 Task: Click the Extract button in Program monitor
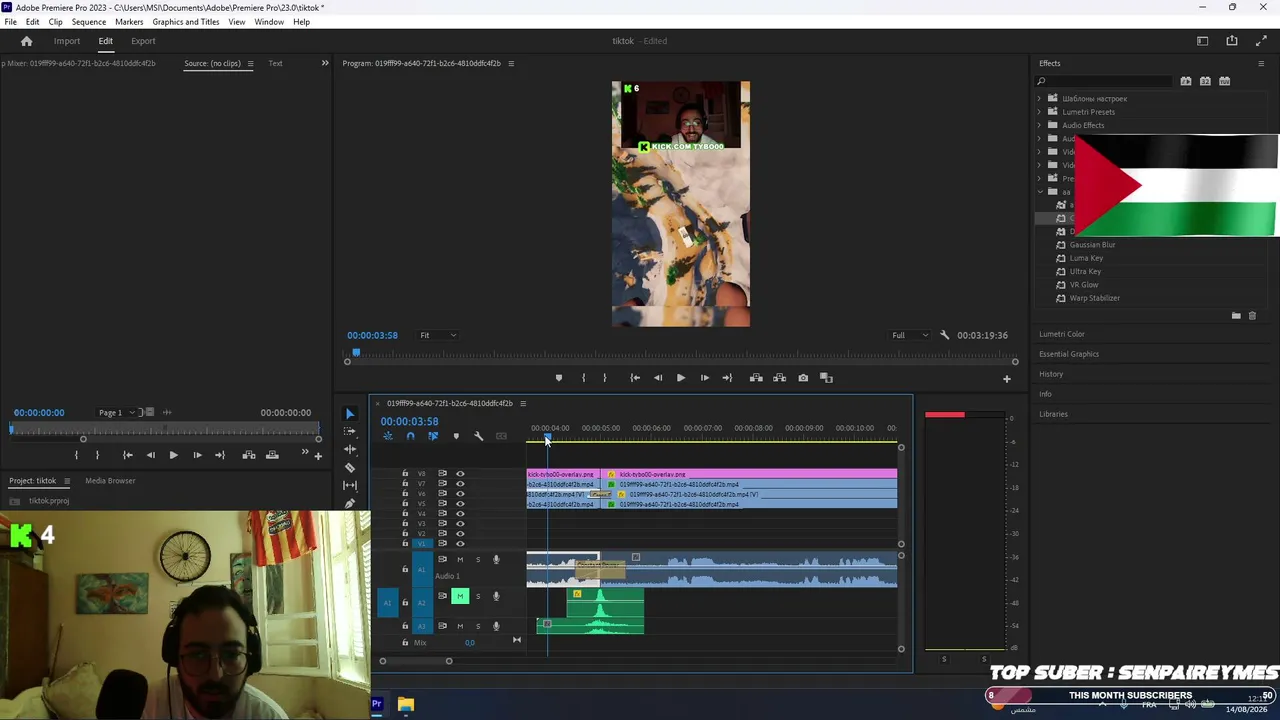tap(779, 378)
